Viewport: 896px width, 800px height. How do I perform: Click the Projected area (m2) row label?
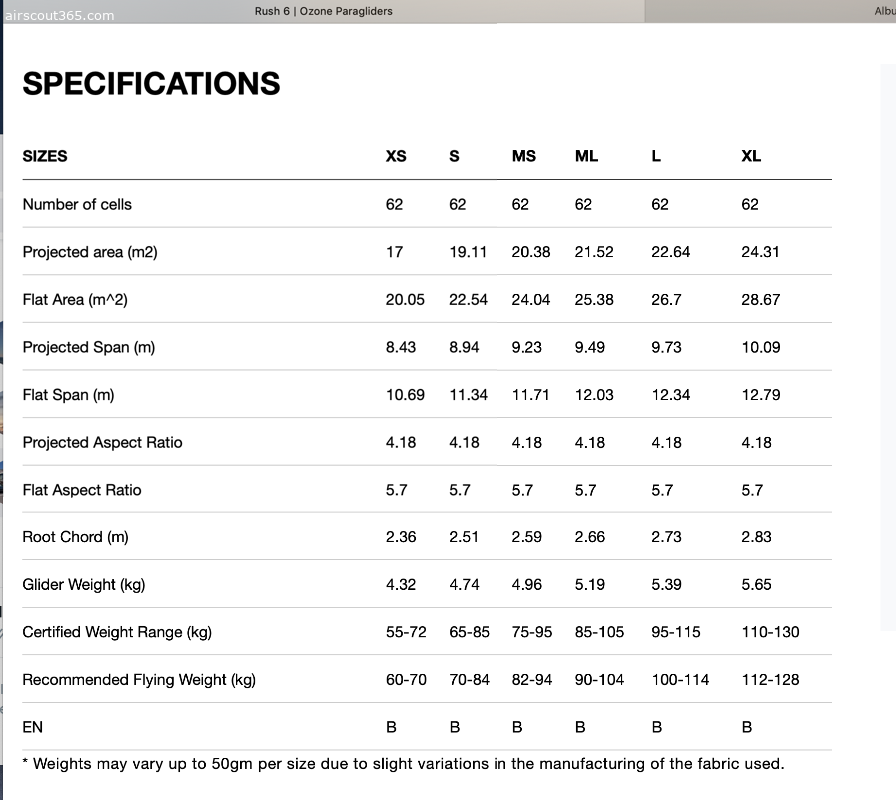click(x=90, y=252)
